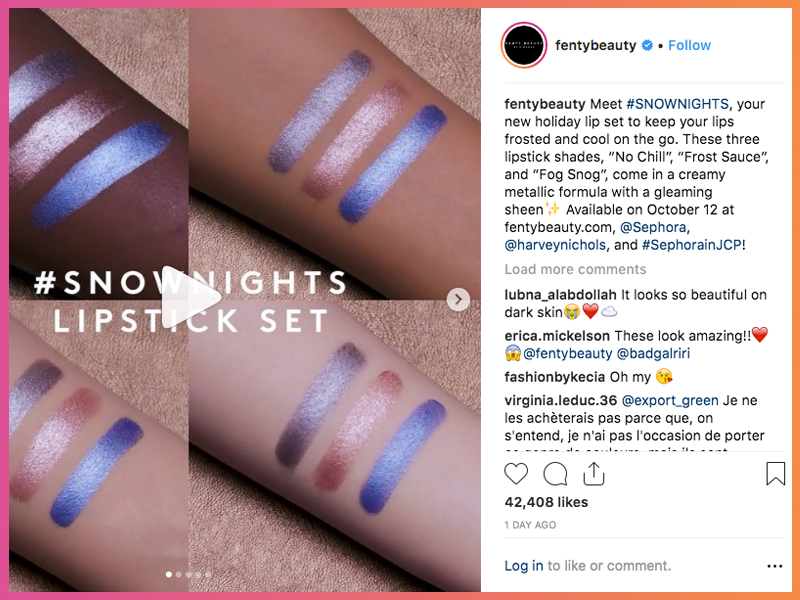Viewport: 800px width, 600px height.
Task: Save the post with the bookmark icon
Action: point(776,473)
